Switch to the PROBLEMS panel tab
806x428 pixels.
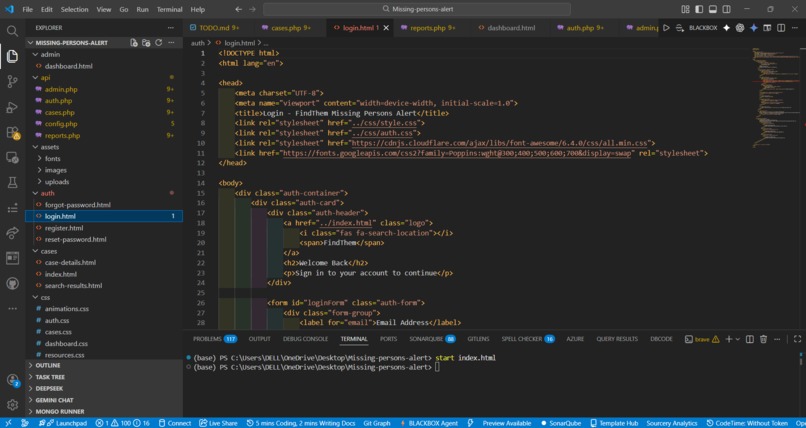[214, 339]
